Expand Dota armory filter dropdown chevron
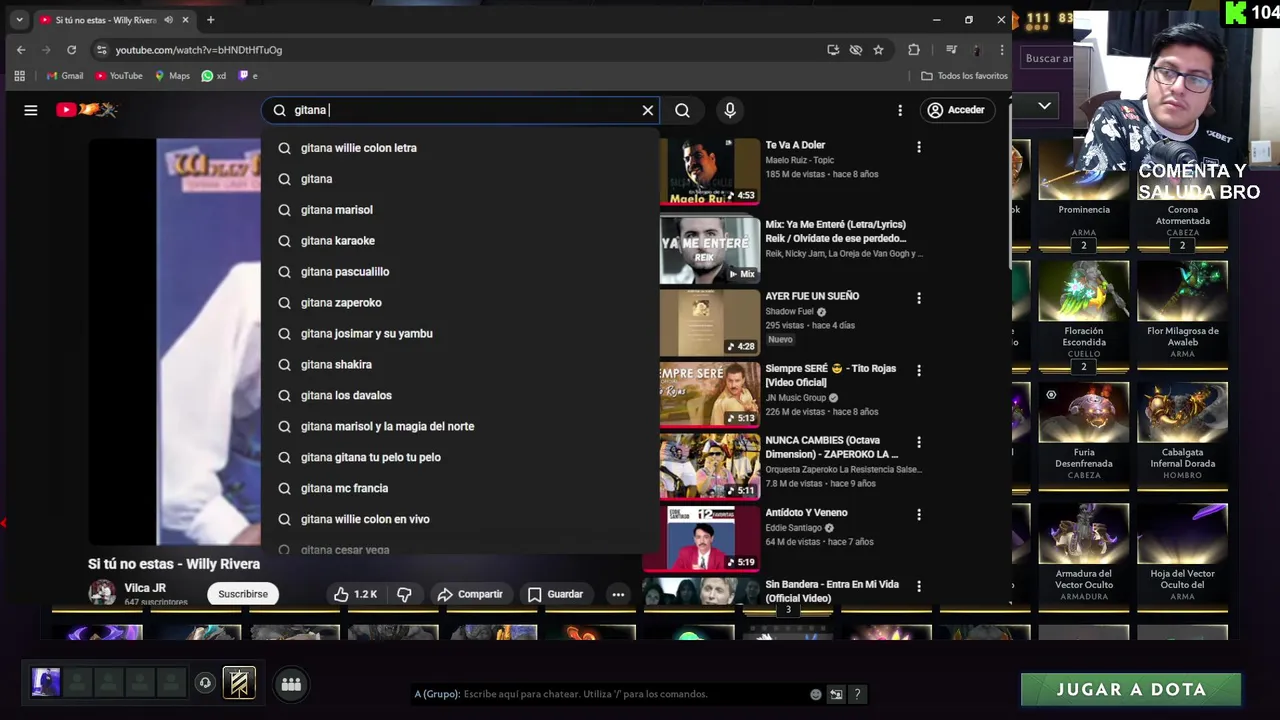 point(1044,106)
